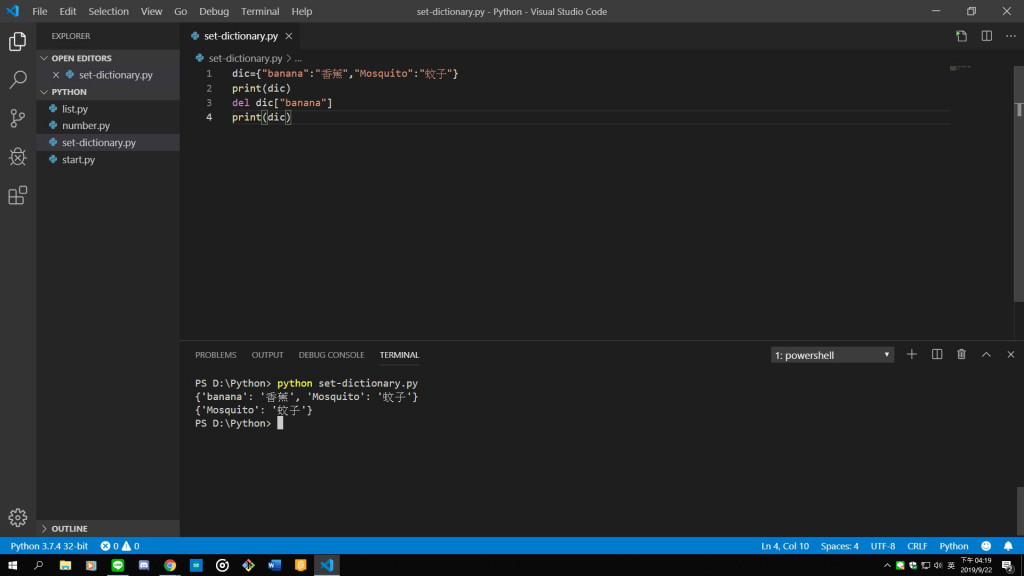
Task: Open File Explorer from the taskbar
Action: tap(65, 566)
